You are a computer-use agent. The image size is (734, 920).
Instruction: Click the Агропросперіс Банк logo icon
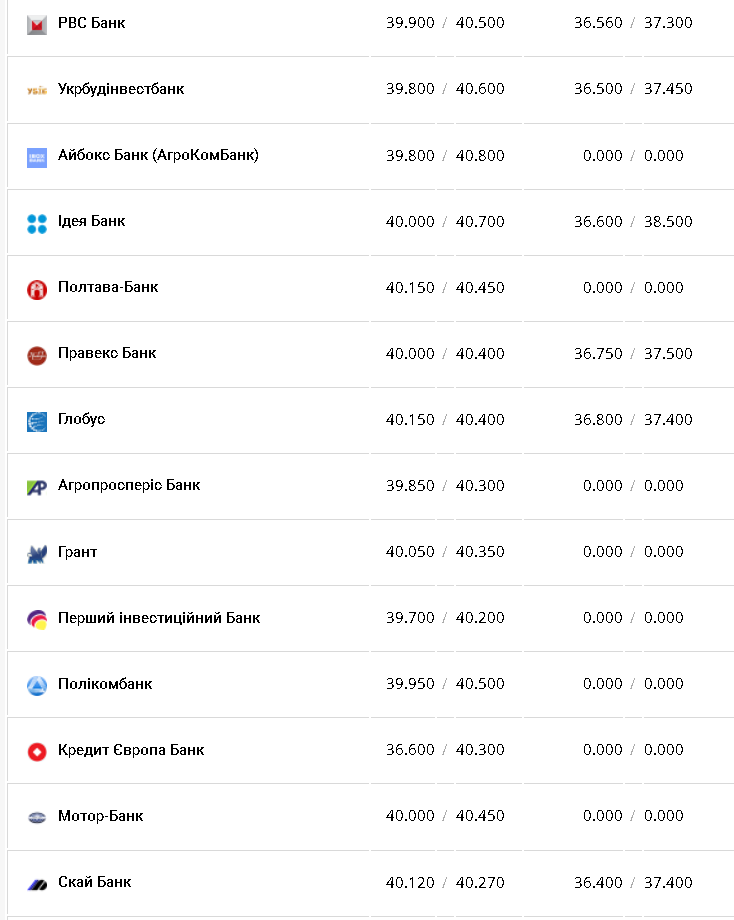pos(37,487)
